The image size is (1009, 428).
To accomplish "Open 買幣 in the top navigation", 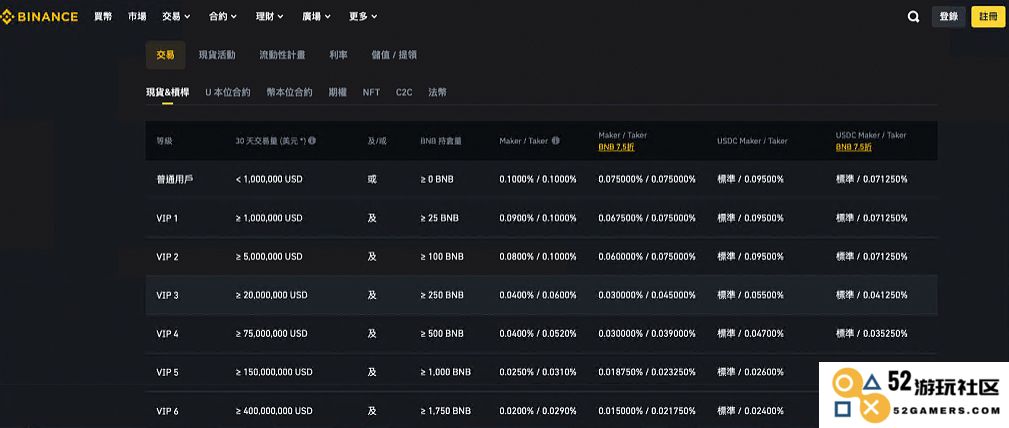I will click(103, 17).
